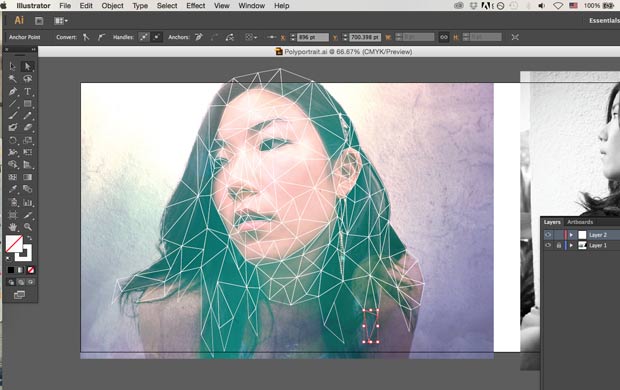This screenshot has width=620, height=390.
Task: Remove selected anchor points button
Action: point(198,37)
